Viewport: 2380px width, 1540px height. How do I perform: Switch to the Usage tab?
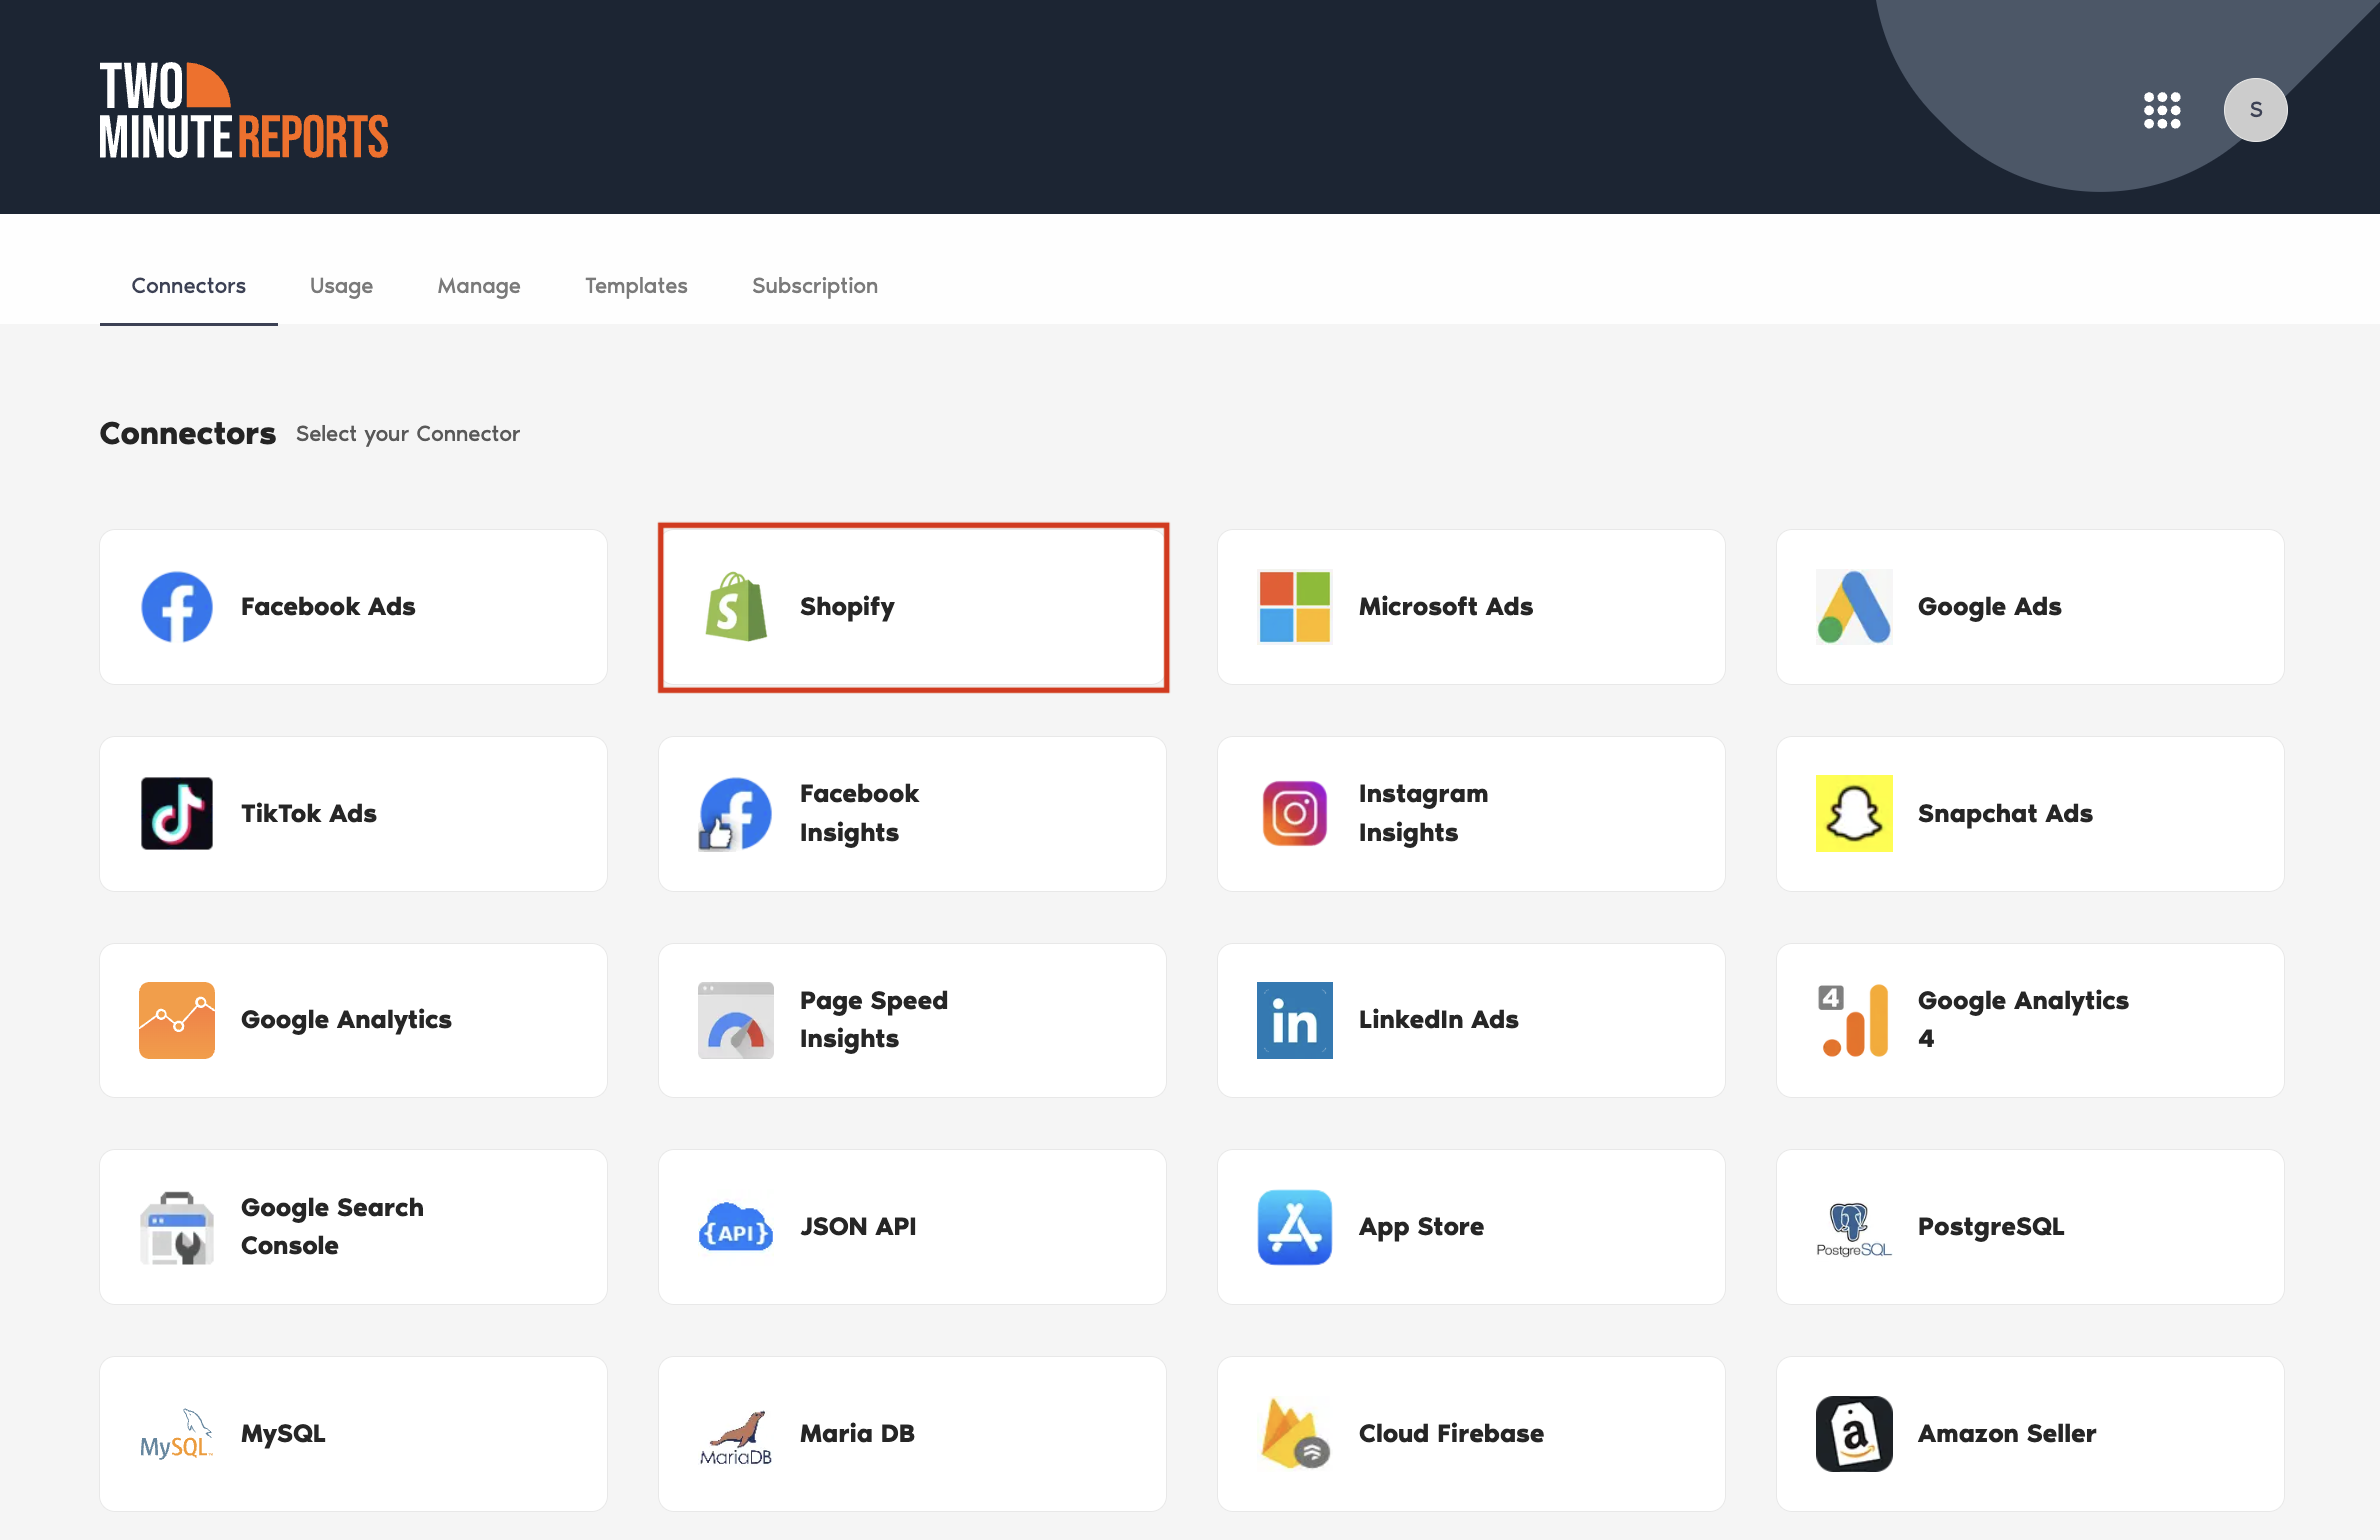[341, 286]
